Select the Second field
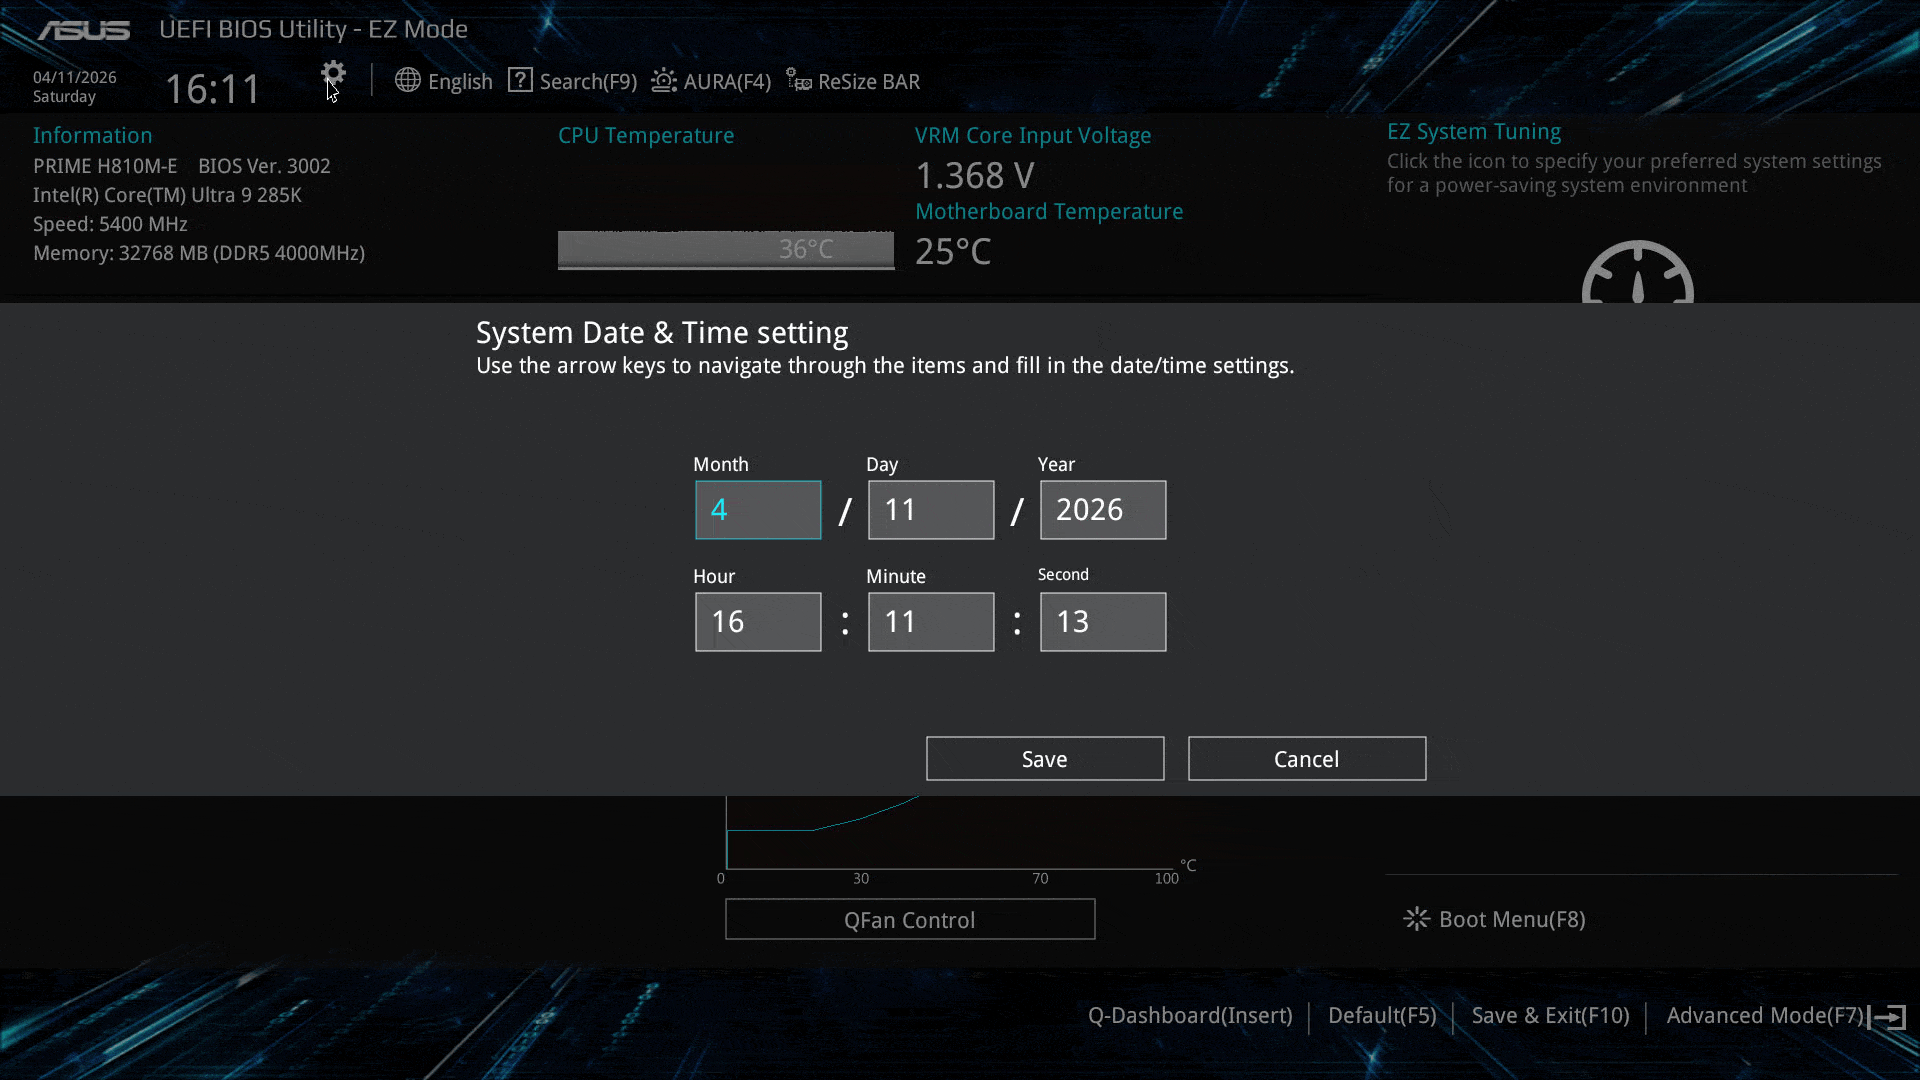This screenshot has width=1920, height=1080. (x=1103, y=622)
